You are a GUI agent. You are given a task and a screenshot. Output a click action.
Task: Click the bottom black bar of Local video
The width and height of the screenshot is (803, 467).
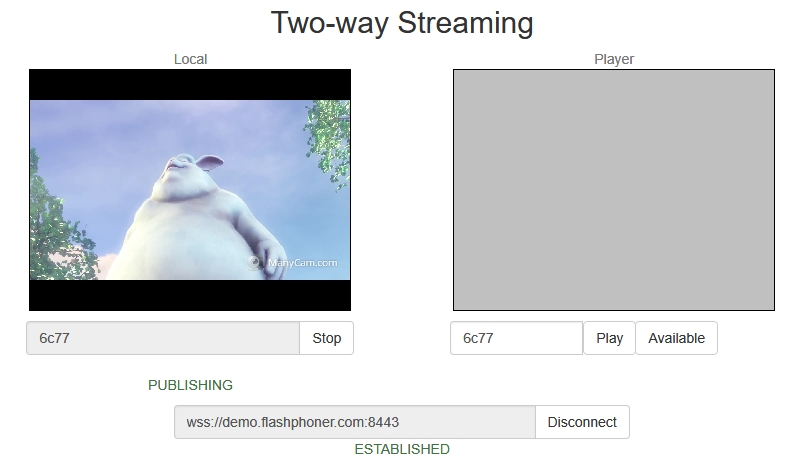click(190, 295)
